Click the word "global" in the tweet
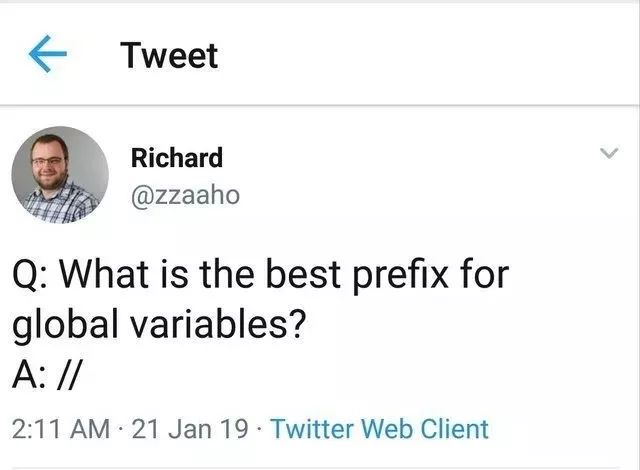 coord(59,325)
